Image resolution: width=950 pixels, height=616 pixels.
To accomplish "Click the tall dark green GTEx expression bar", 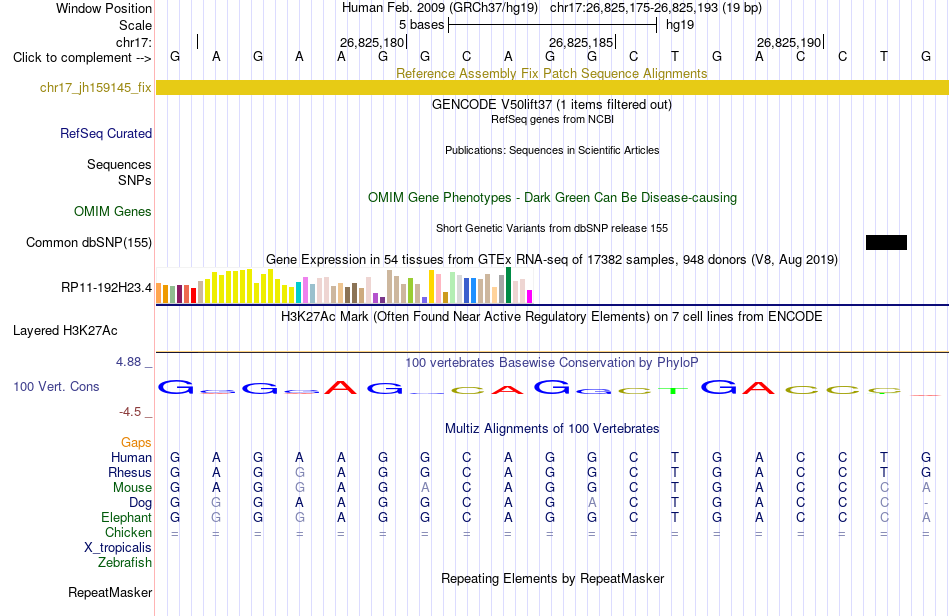I will [x=508, y=285].
